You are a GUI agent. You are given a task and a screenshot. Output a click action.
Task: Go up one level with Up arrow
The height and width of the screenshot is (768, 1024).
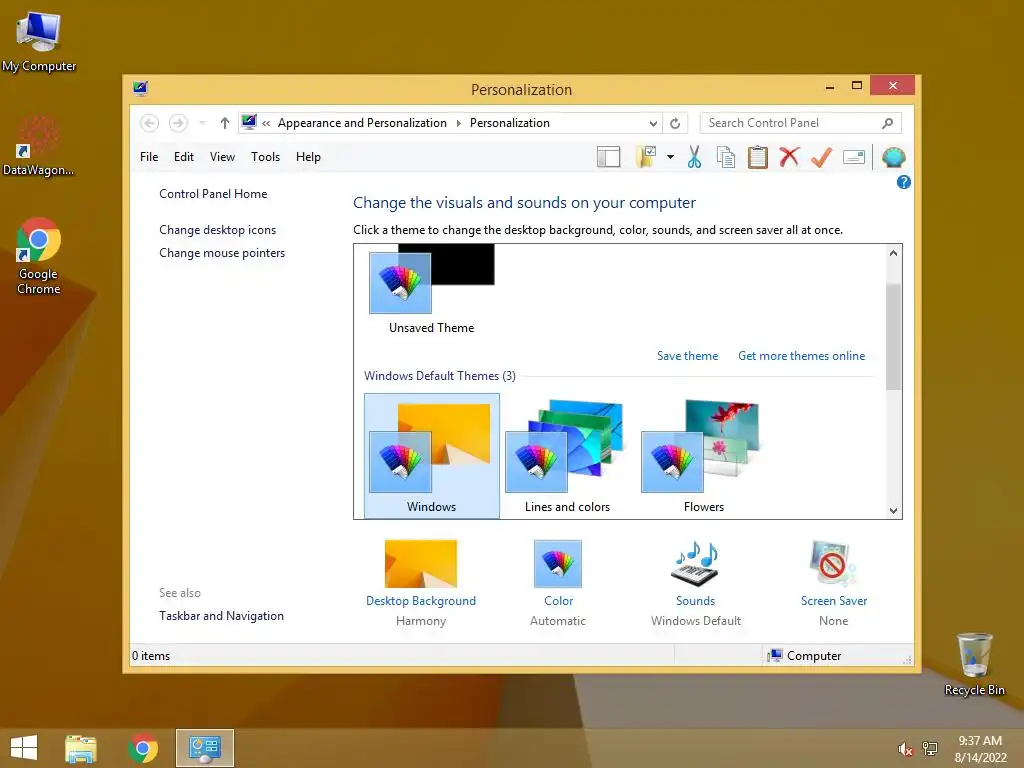tap(225, 123)
